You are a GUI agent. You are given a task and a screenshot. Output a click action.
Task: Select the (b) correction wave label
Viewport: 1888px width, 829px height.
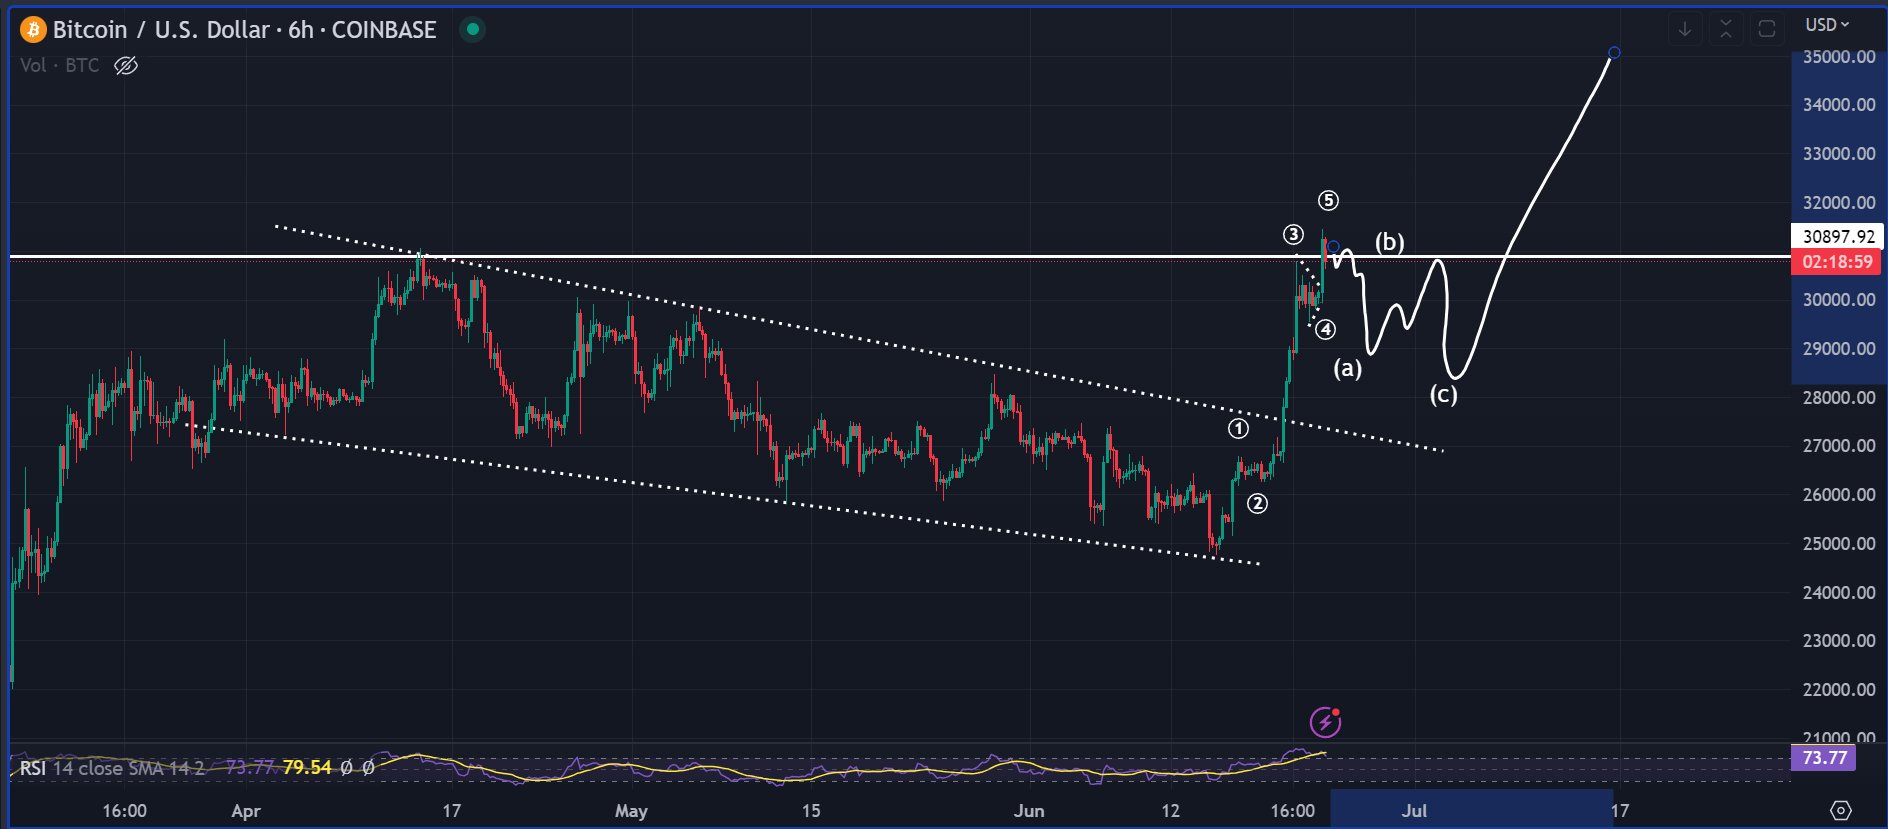click(x=1389, y=242)
